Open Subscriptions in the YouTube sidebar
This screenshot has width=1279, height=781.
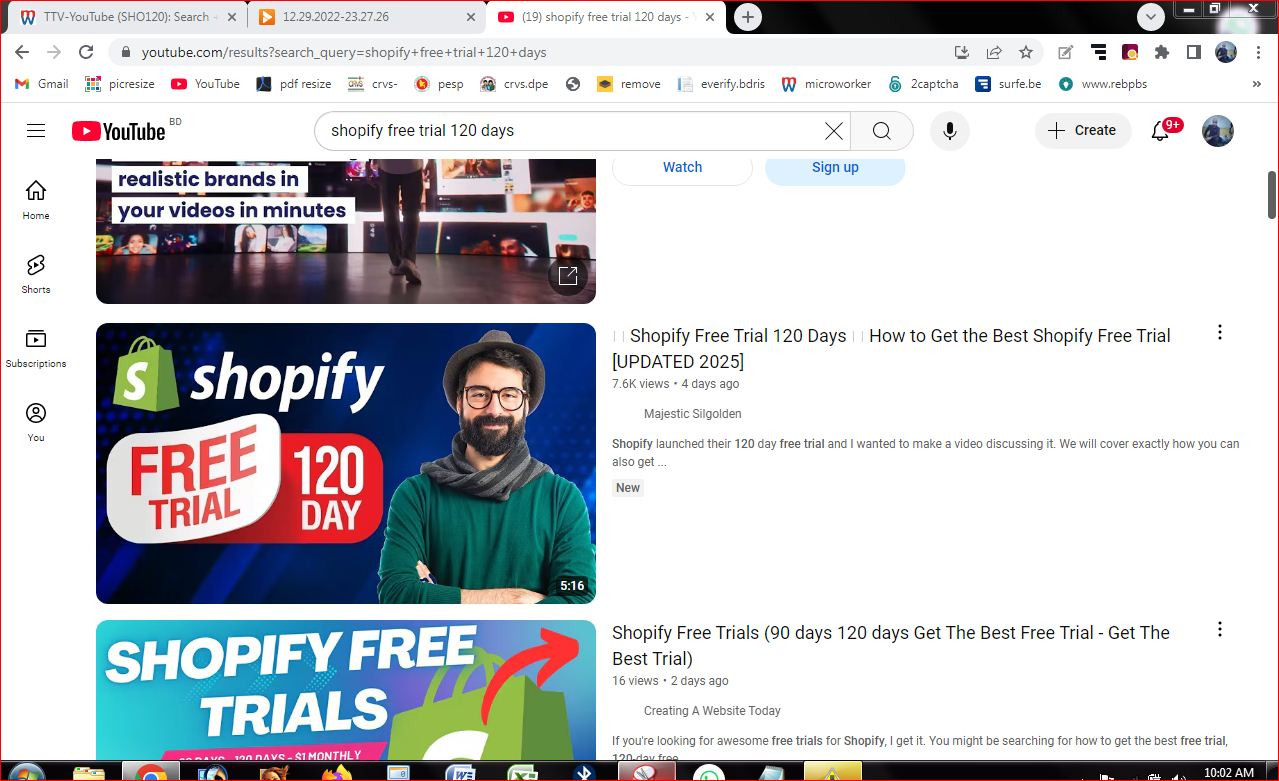coord(36,348)
